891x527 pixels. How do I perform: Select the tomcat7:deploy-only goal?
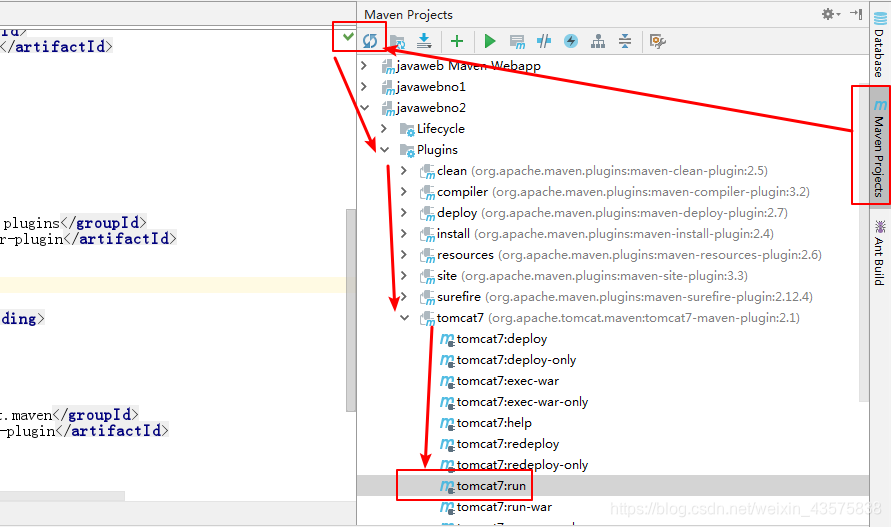coord(516,360)
